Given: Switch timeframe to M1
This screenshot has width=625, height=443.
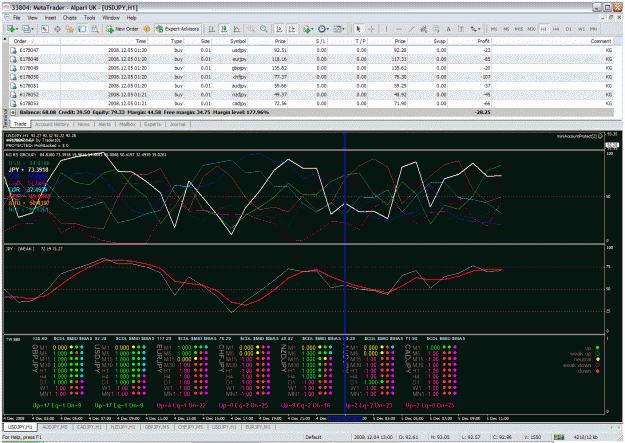Looking at the screenshot, I should 494,29.
